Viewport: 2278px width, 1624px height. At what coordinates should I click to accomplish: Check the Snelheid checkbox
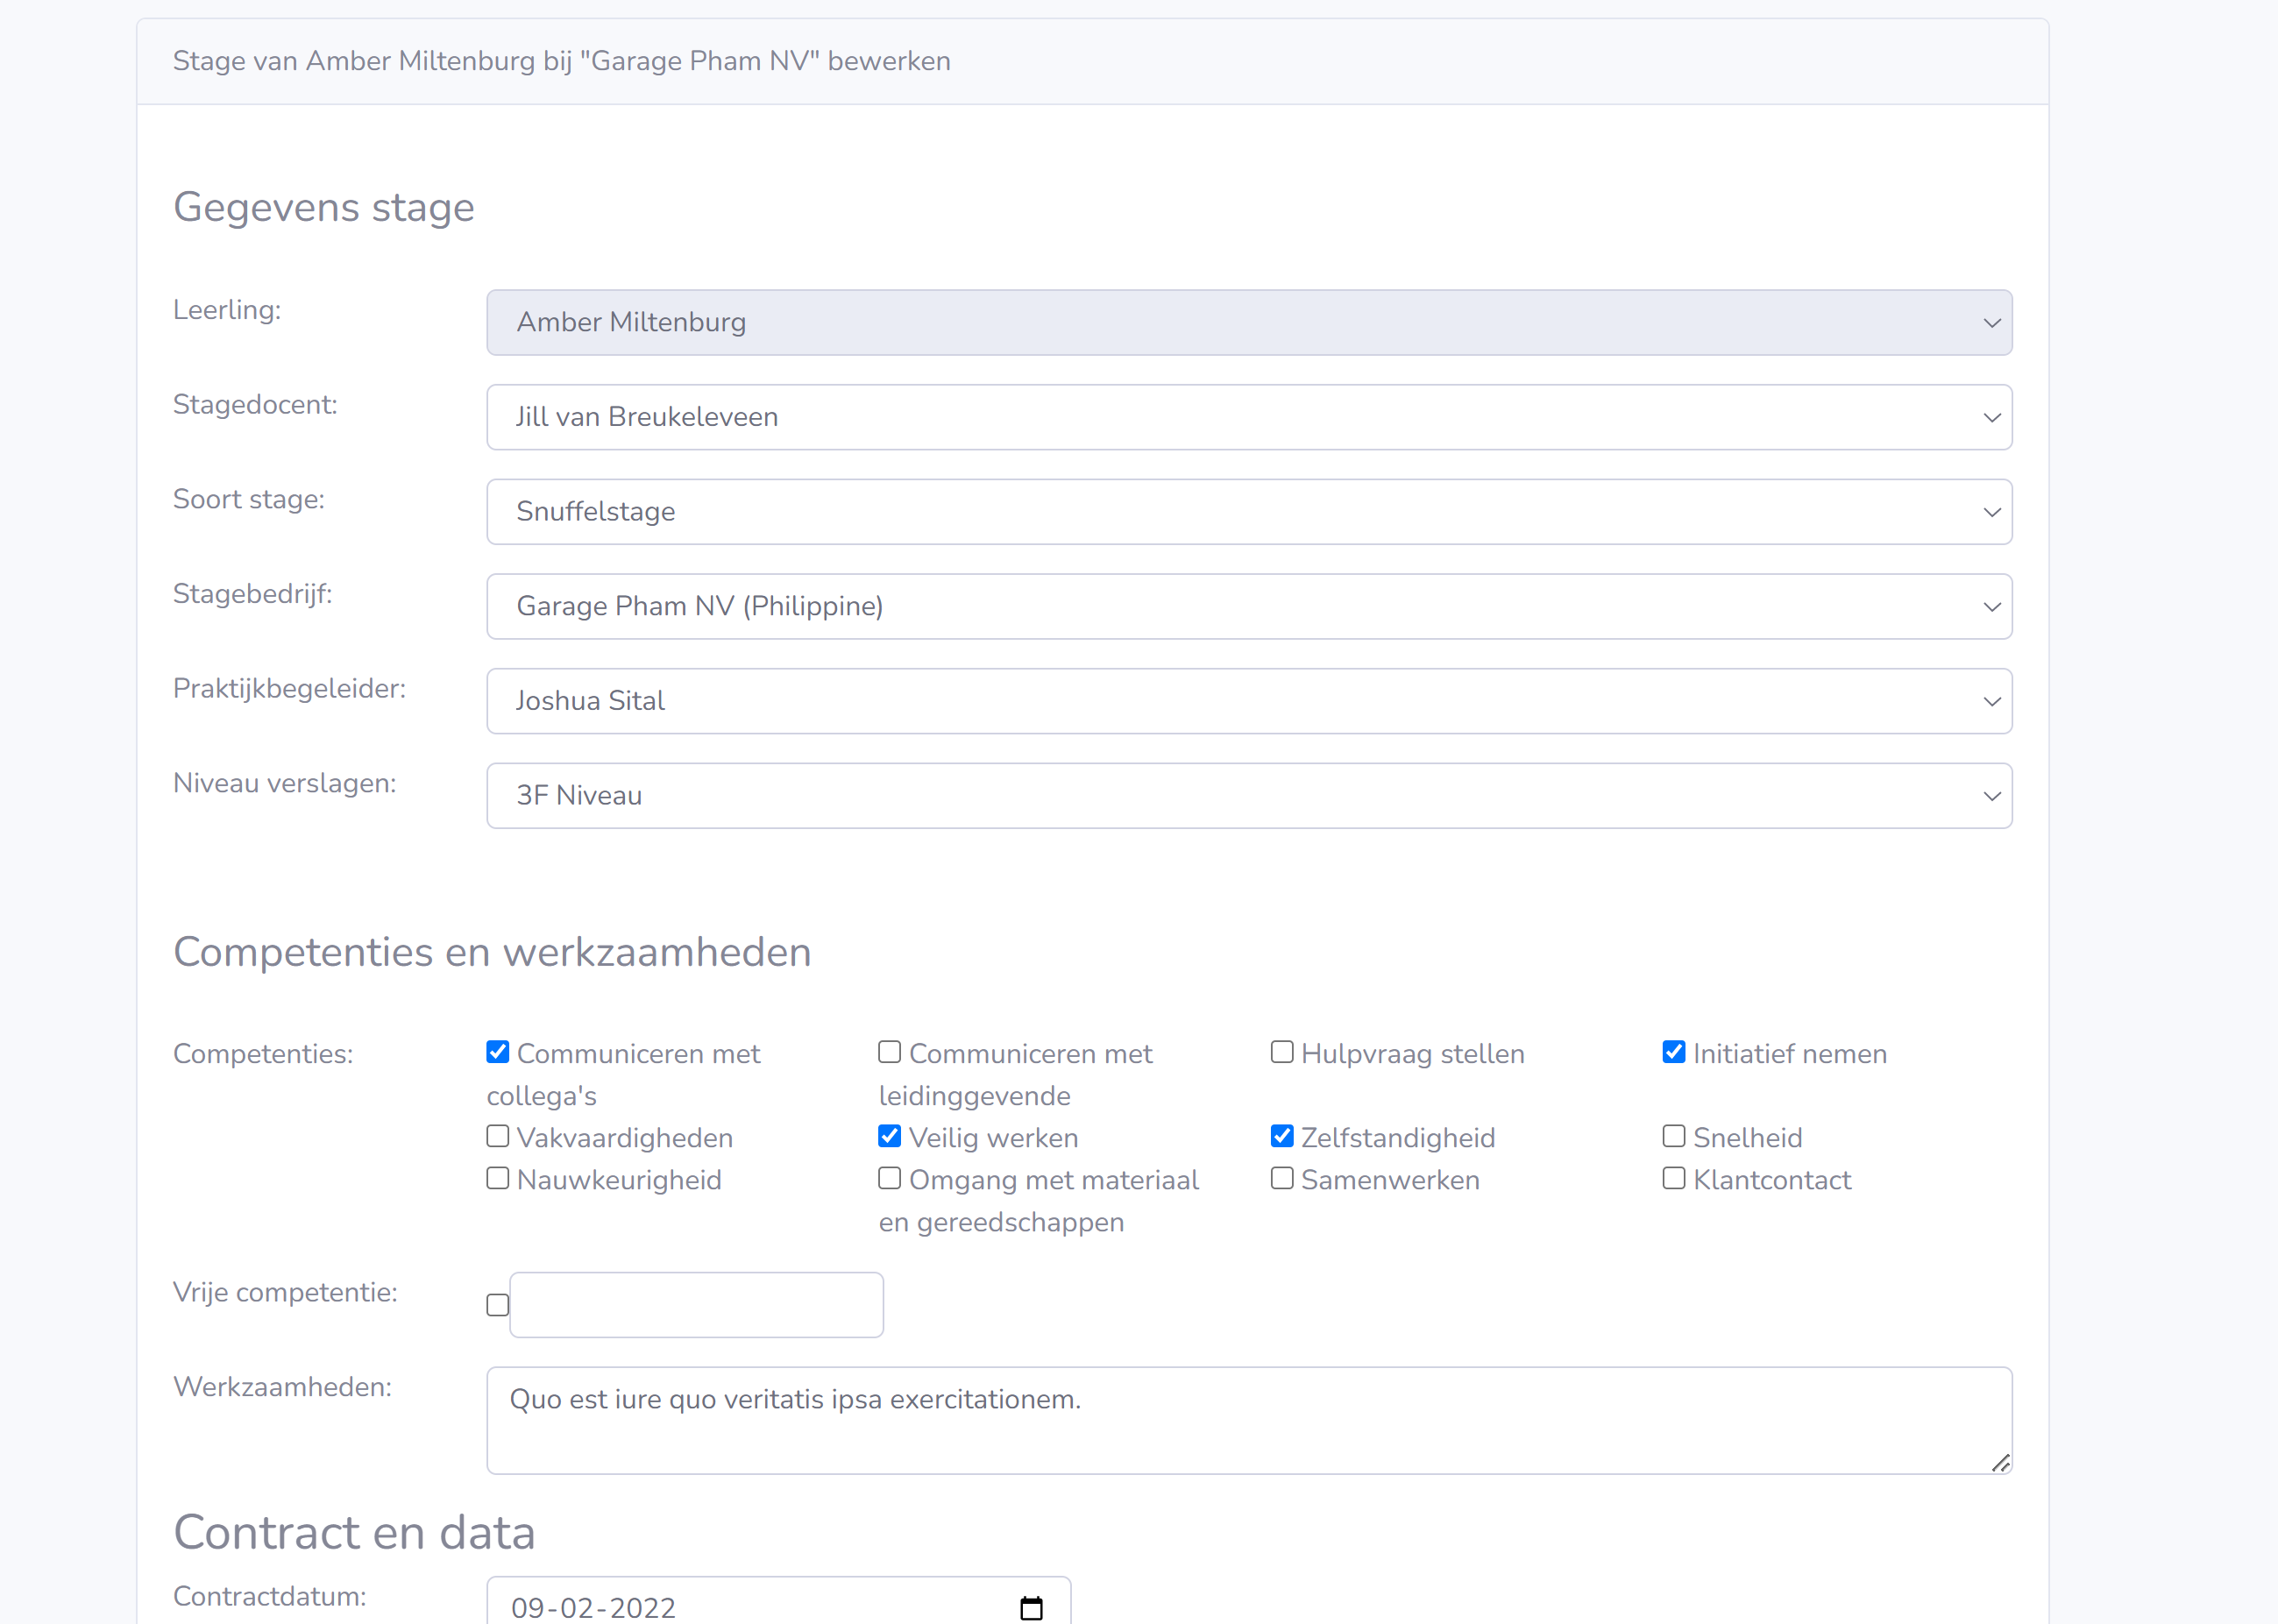pos(1674,1136)
